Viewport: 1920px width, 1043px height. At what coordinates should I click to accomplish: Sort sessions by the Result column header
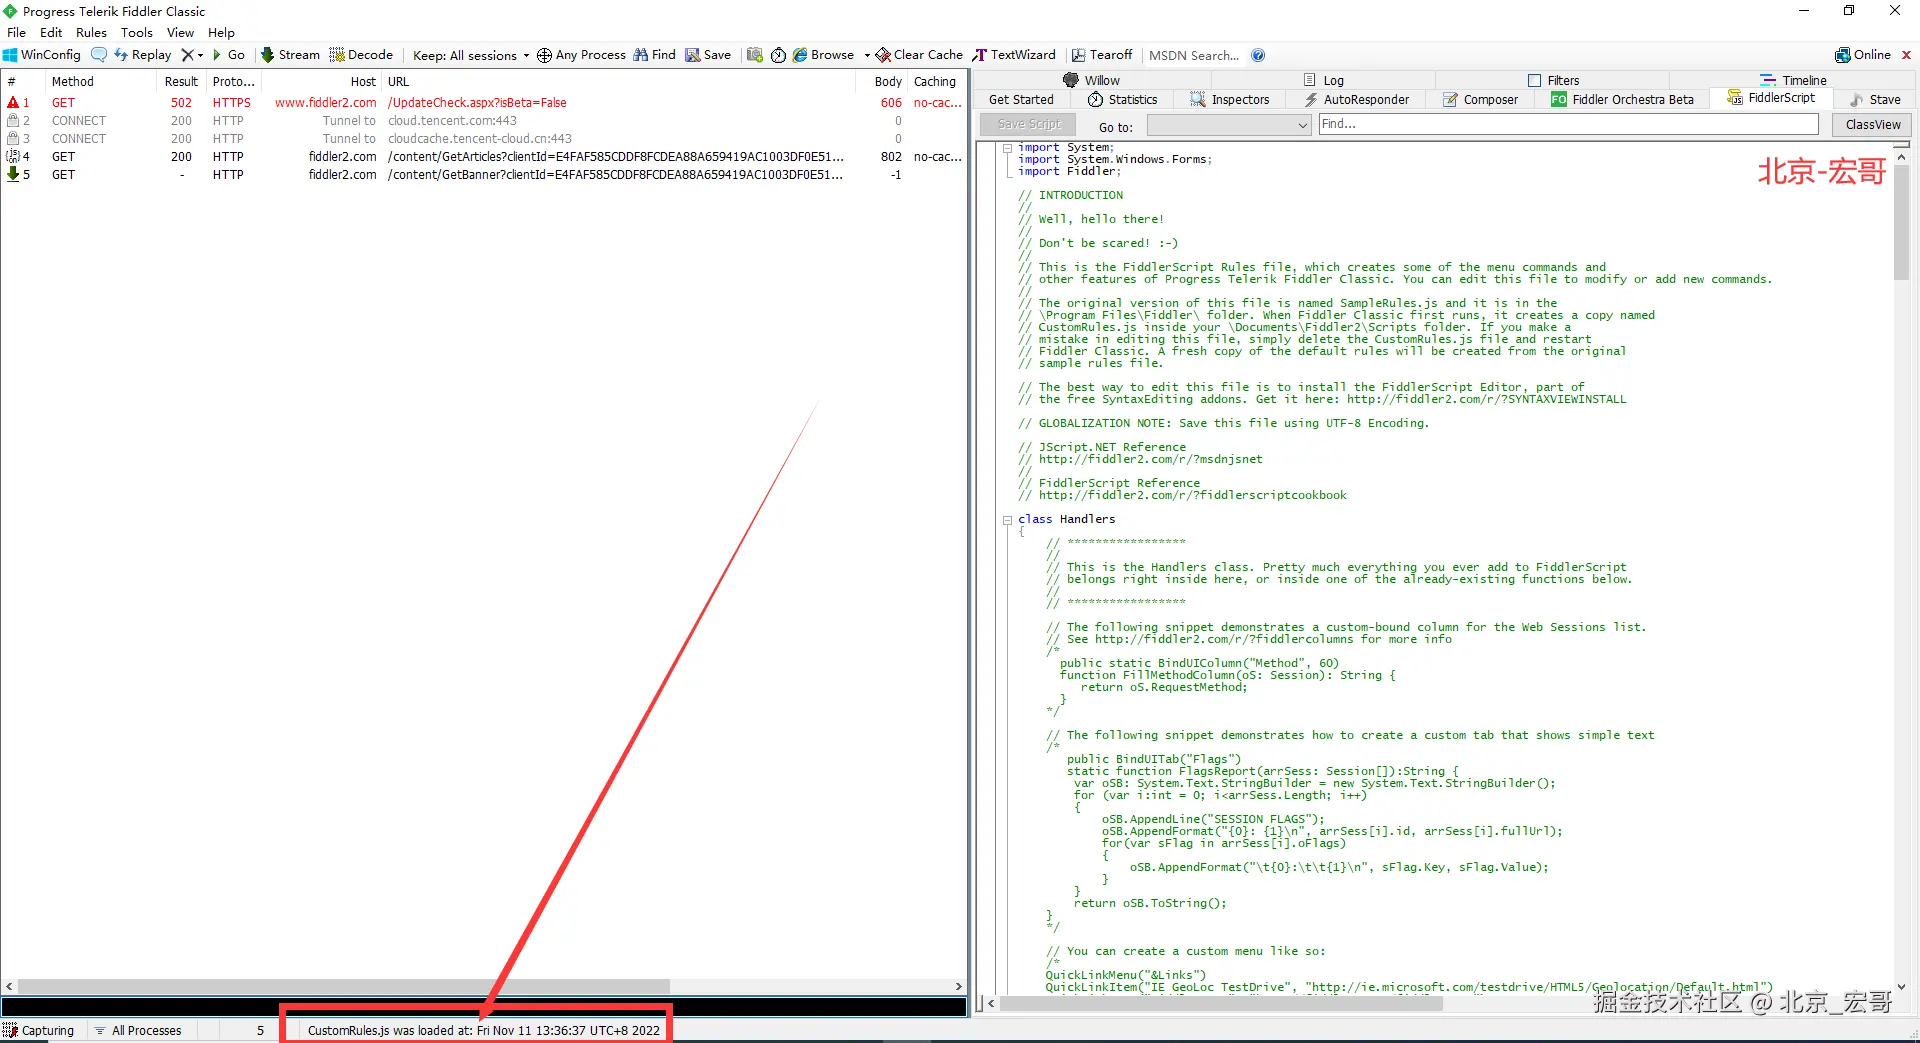click(x=181, y=82)
